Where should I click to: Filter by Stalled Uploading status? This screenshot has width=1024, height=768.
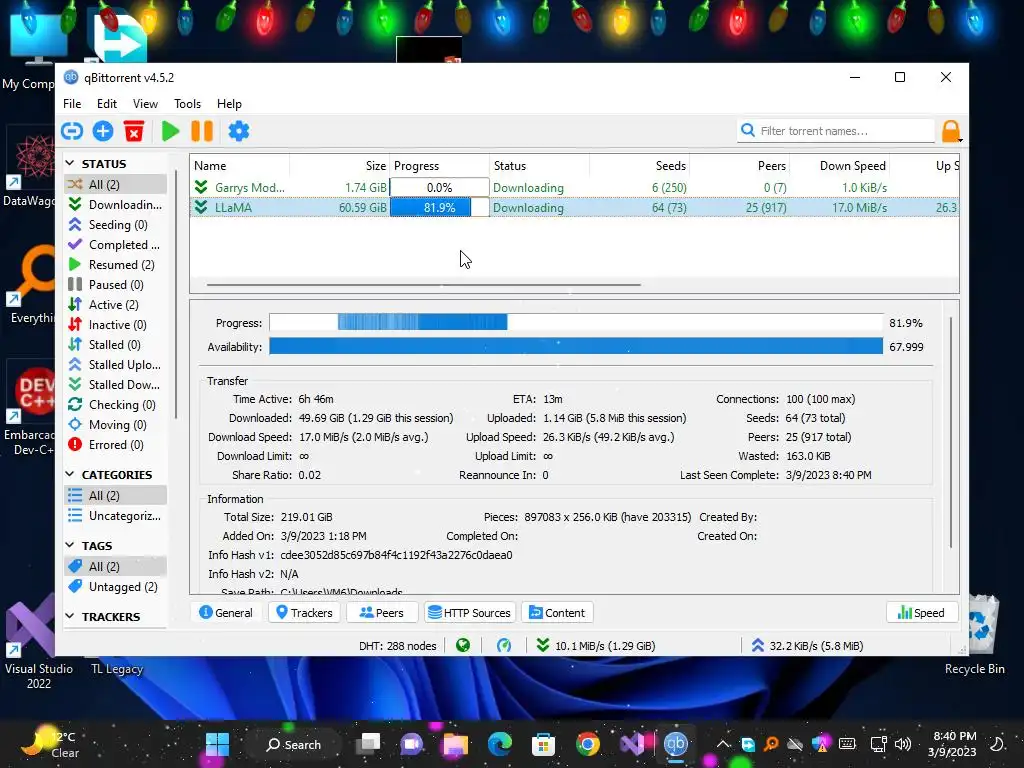click(116, 364)
